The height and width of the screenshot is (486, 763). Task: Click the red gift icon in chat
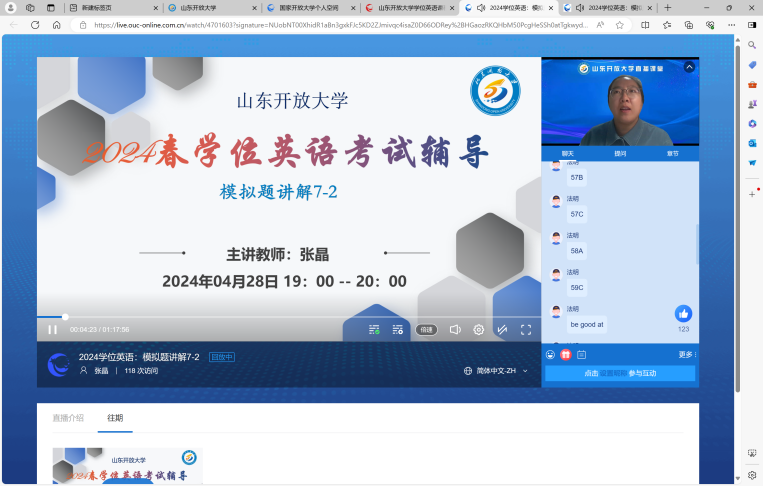click(565, 355)
